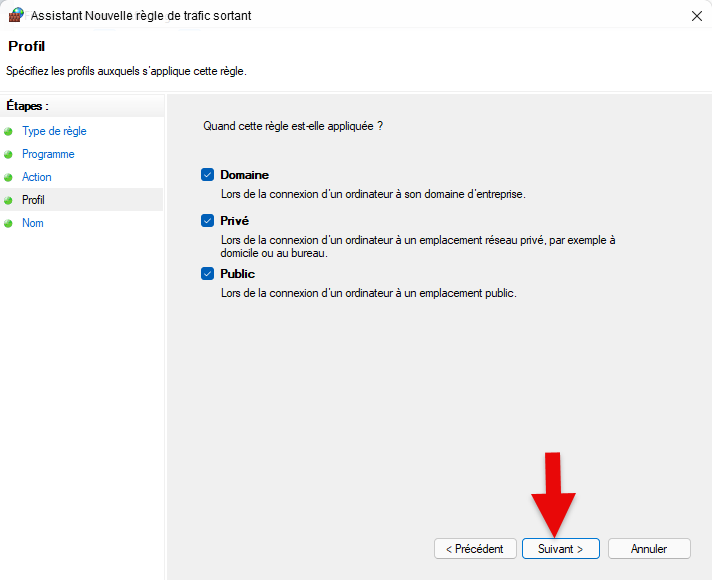Close the rule wizard window
Screen dimensions: 712x580
click(x=697, y=16)
